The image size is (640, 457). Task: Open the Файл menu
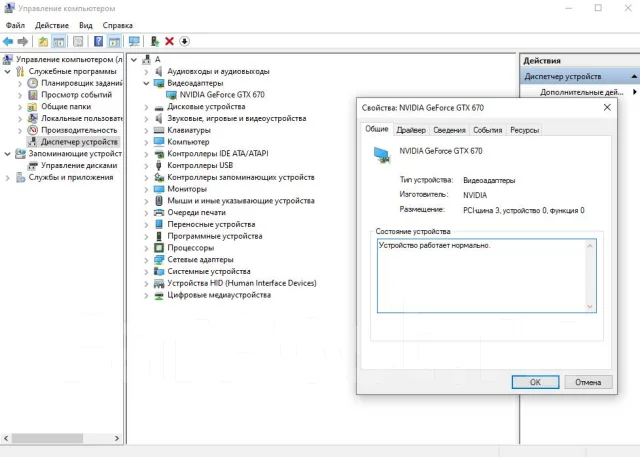point(15,25)
